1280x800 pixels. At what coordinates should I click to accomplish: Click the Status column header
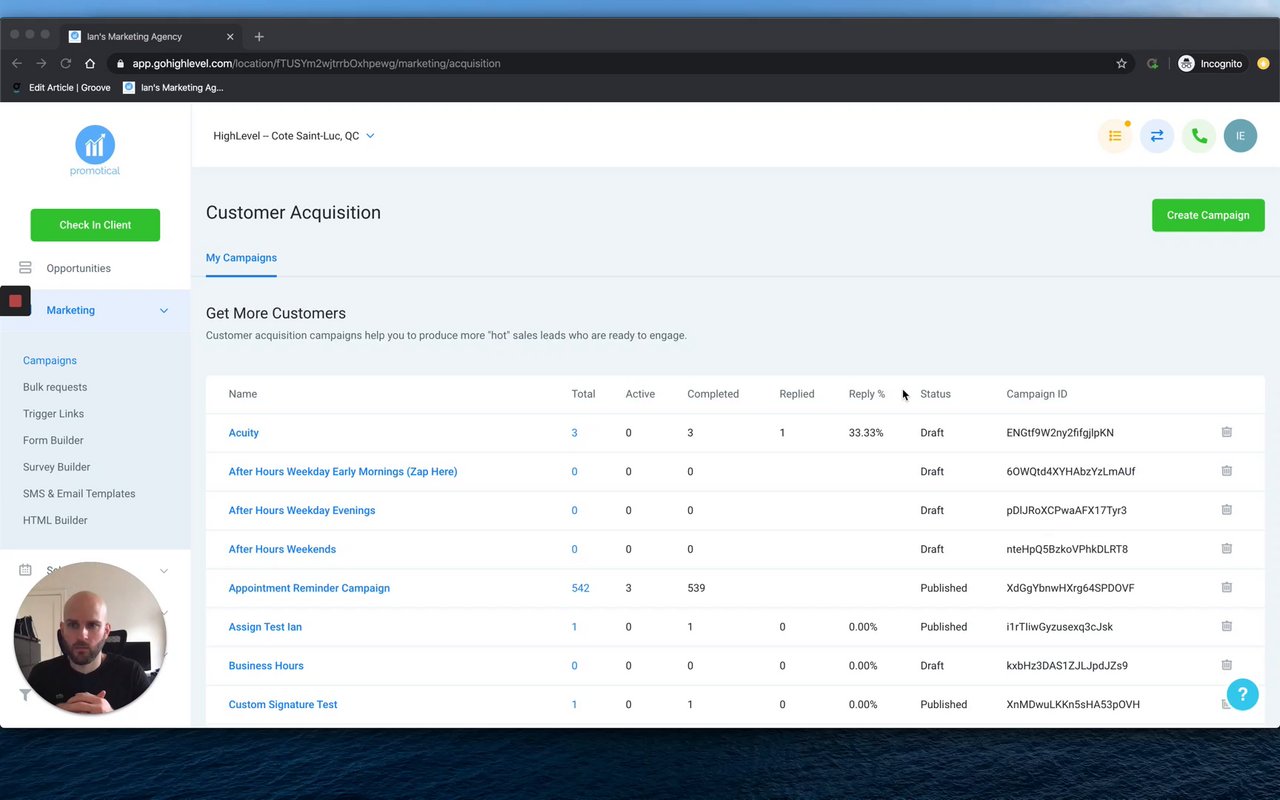[x=935, y=394]
